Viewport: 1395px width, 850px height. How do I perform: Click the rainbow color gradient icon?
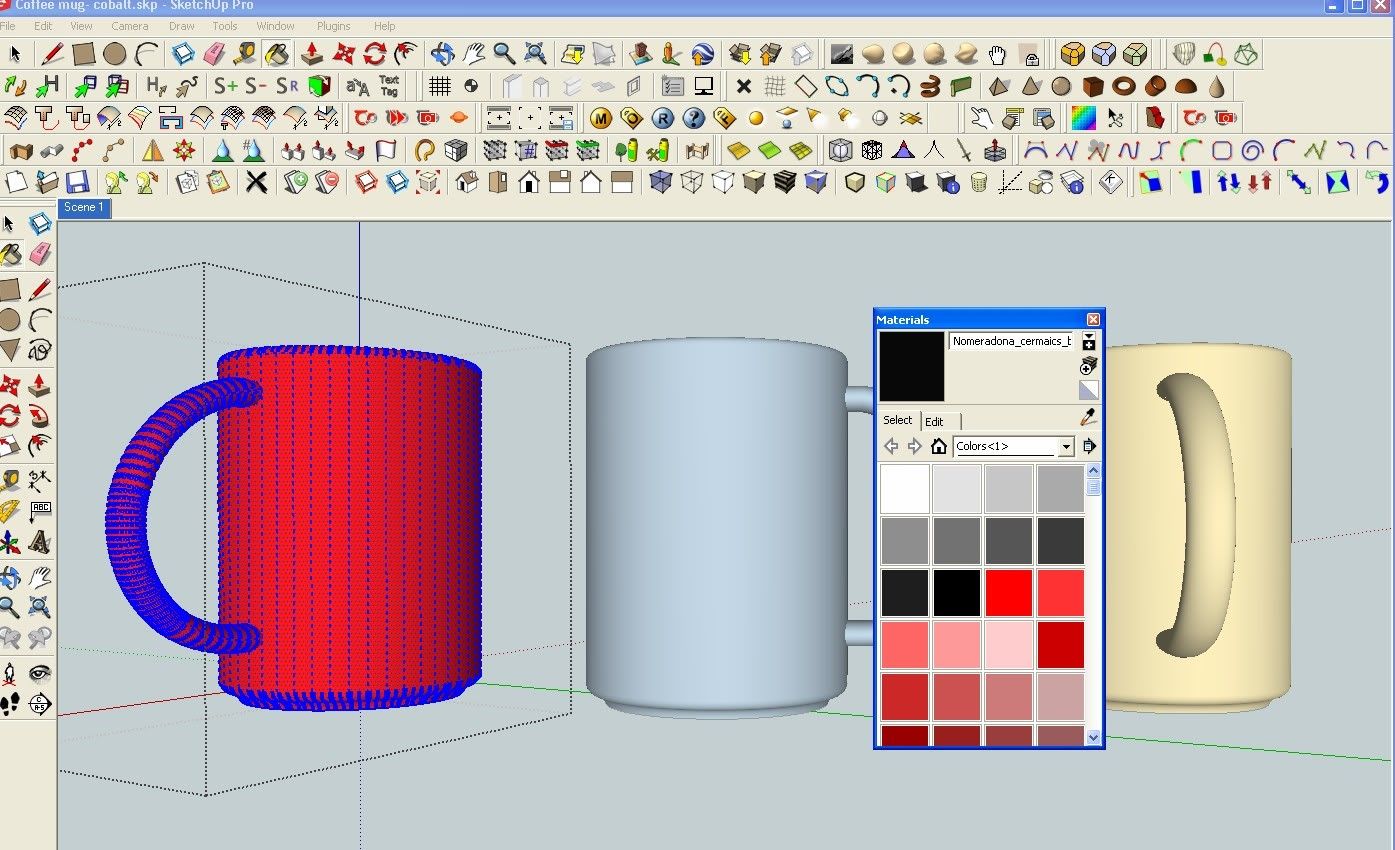[1083, 118]
